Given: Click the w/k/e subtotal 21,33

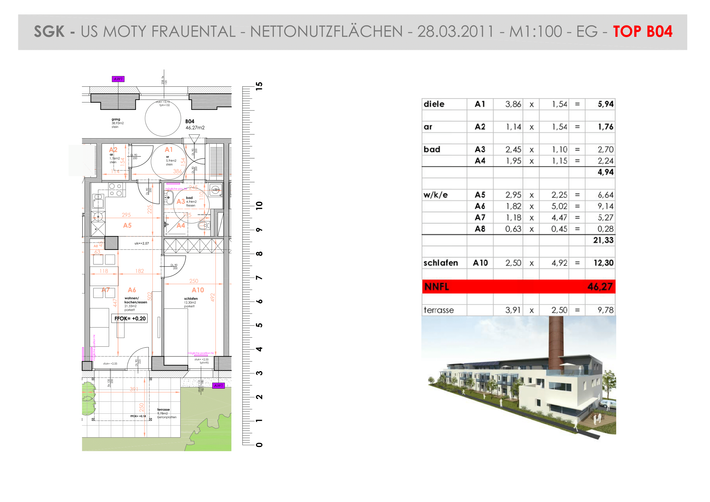Looking at the screenshot, I should click(x=603, y=240).
